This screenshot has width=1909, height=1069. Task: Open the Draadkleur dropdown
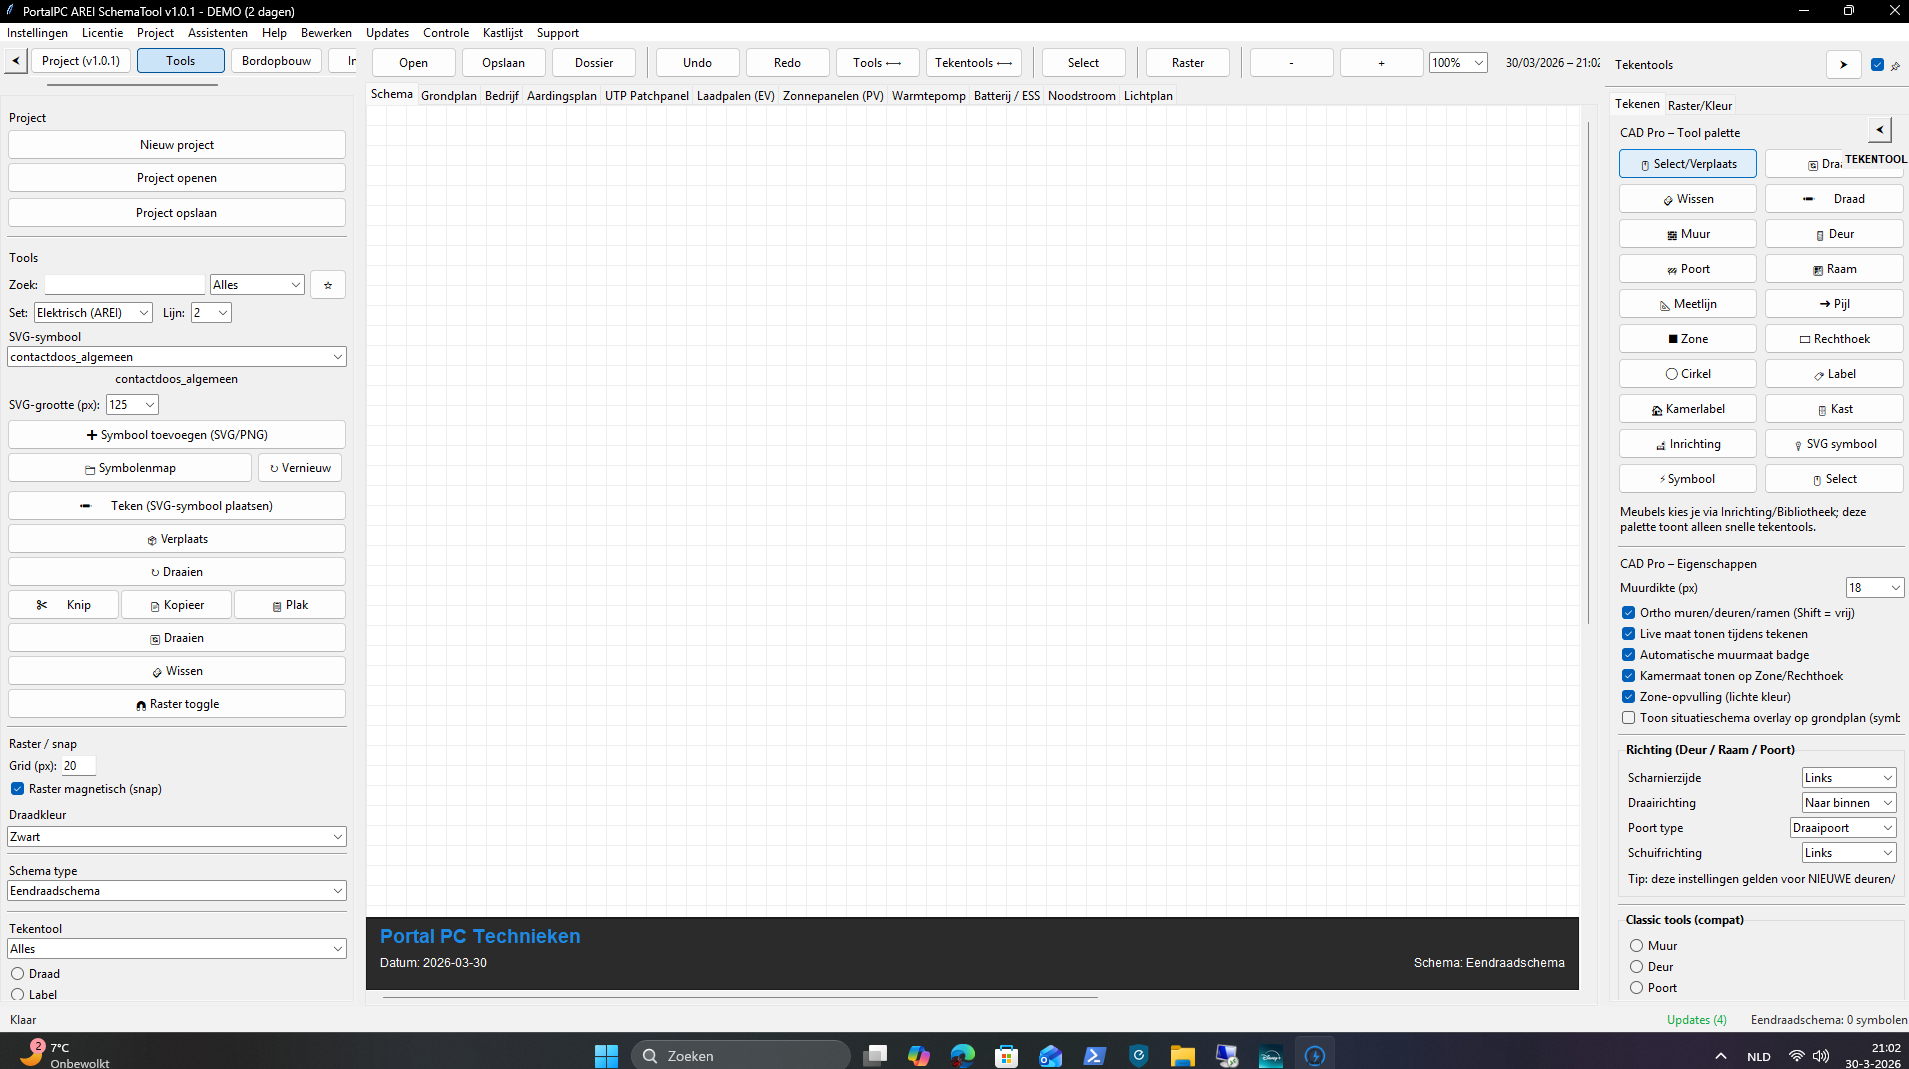[177, 837]
